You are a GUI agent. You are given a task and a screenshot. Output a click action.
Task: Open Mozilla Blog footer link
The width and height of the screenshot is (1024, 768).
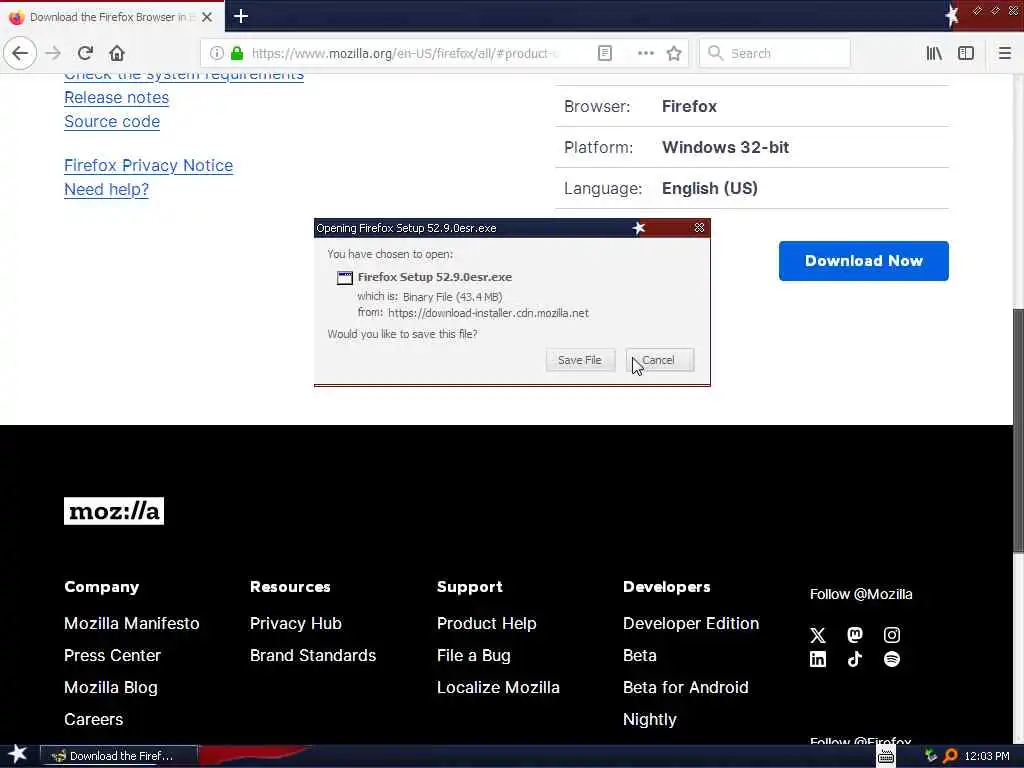point(111,687)
